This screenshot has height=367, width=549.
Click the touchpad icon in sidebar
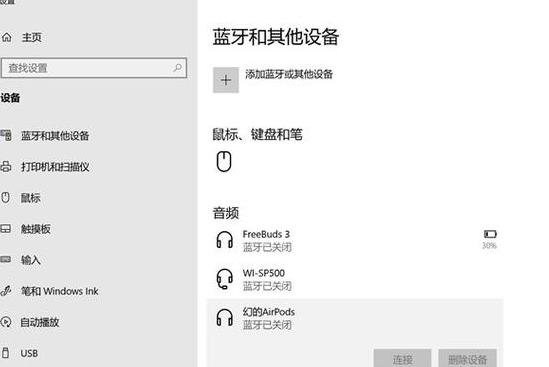6,229
